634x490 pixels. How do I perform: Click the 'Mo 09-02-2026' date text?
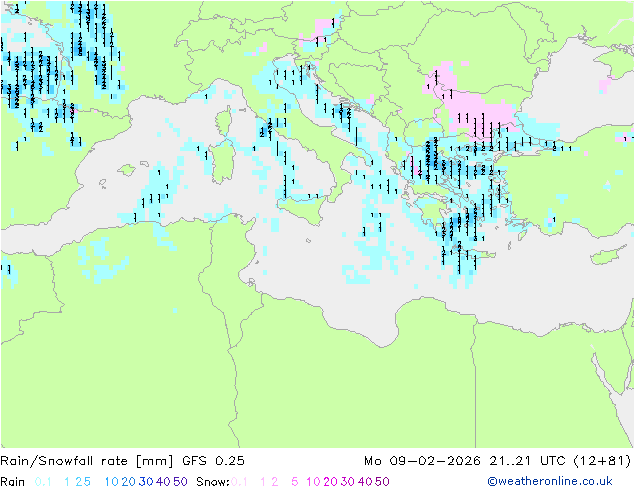click(x=422, y=461)
